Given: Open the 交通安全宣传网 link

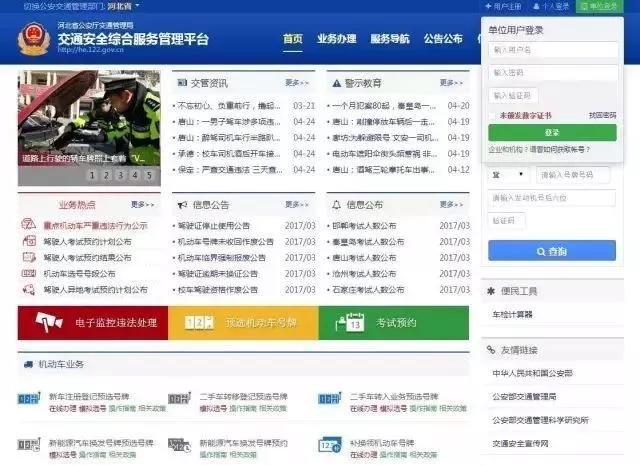Looking at the screenshot, I should point(520,443).
